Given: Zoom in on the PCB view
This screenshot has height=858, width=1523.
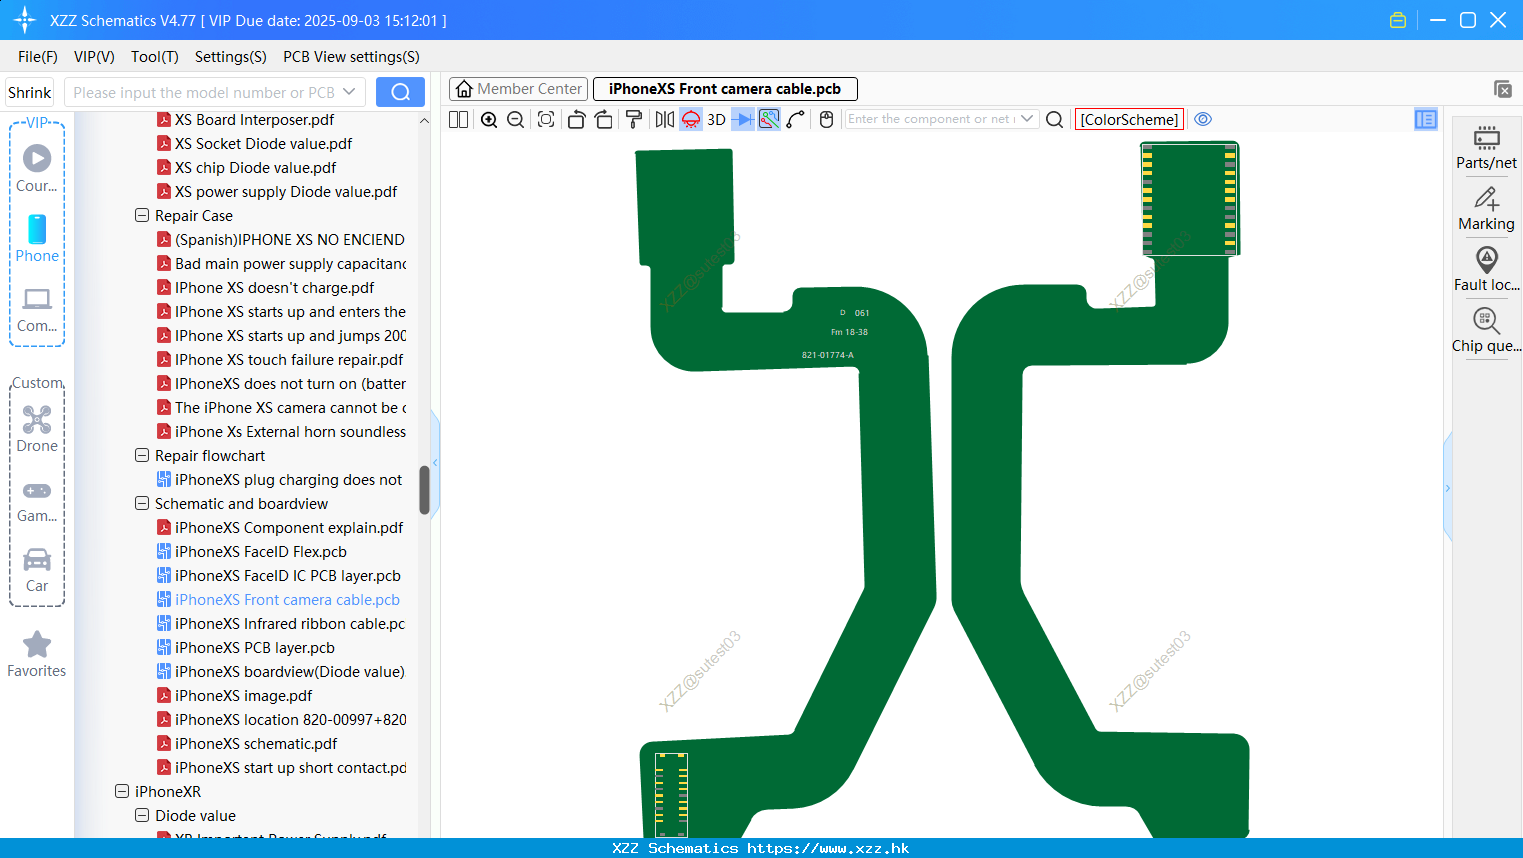Looking at the screenshot, I should pyautogui.click(x=489, y=119).
